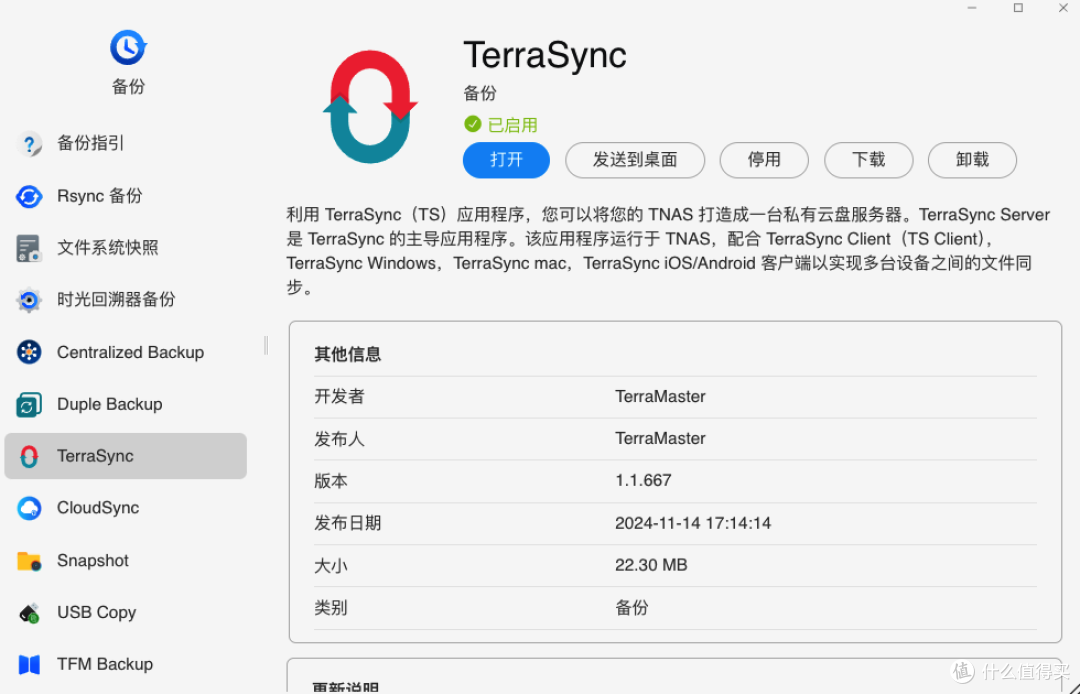Maximize the window
The width and height of the screenshot is (1080, 694).
click(1018, 8)
